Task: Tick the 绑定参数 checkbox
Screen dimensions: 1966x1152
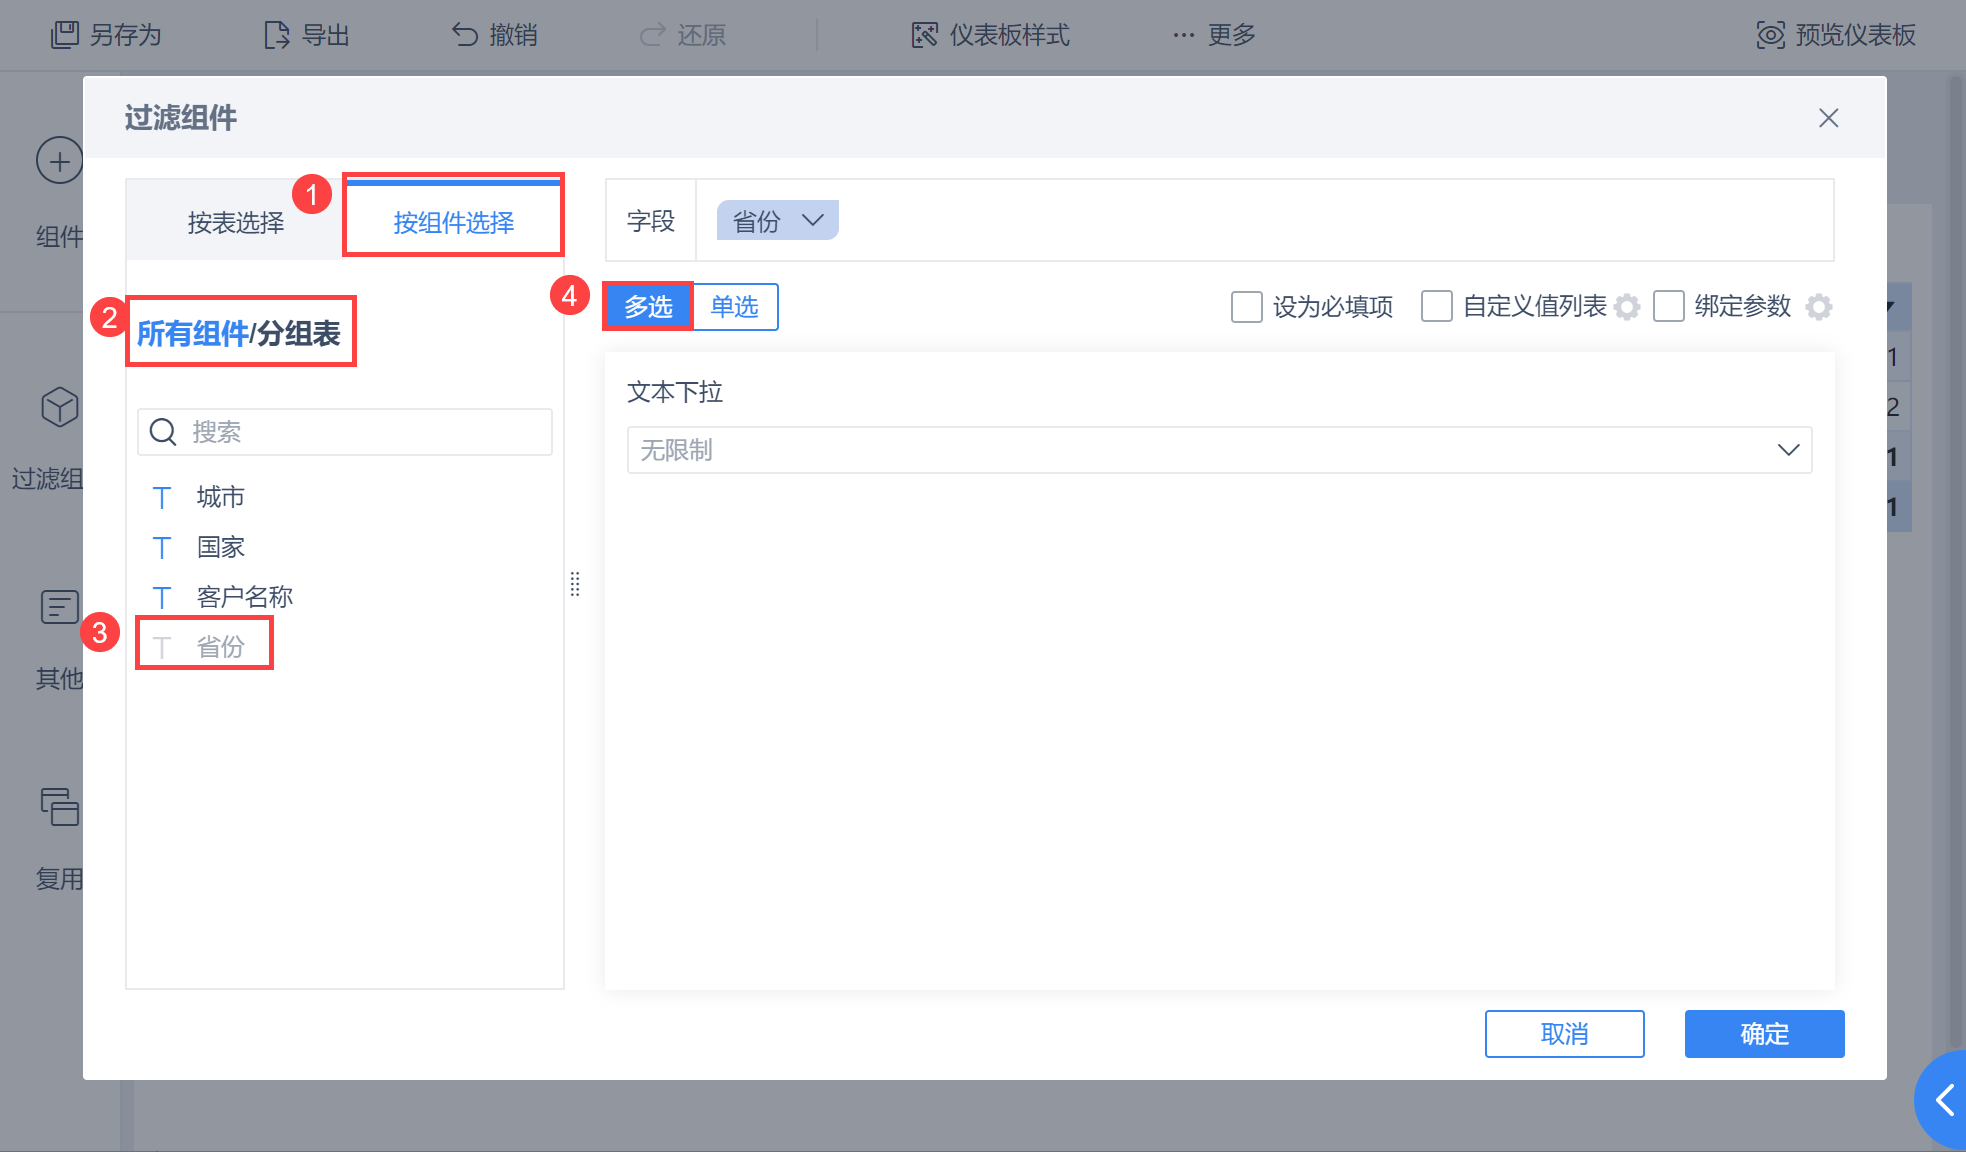Action: tap(1669, 307)
